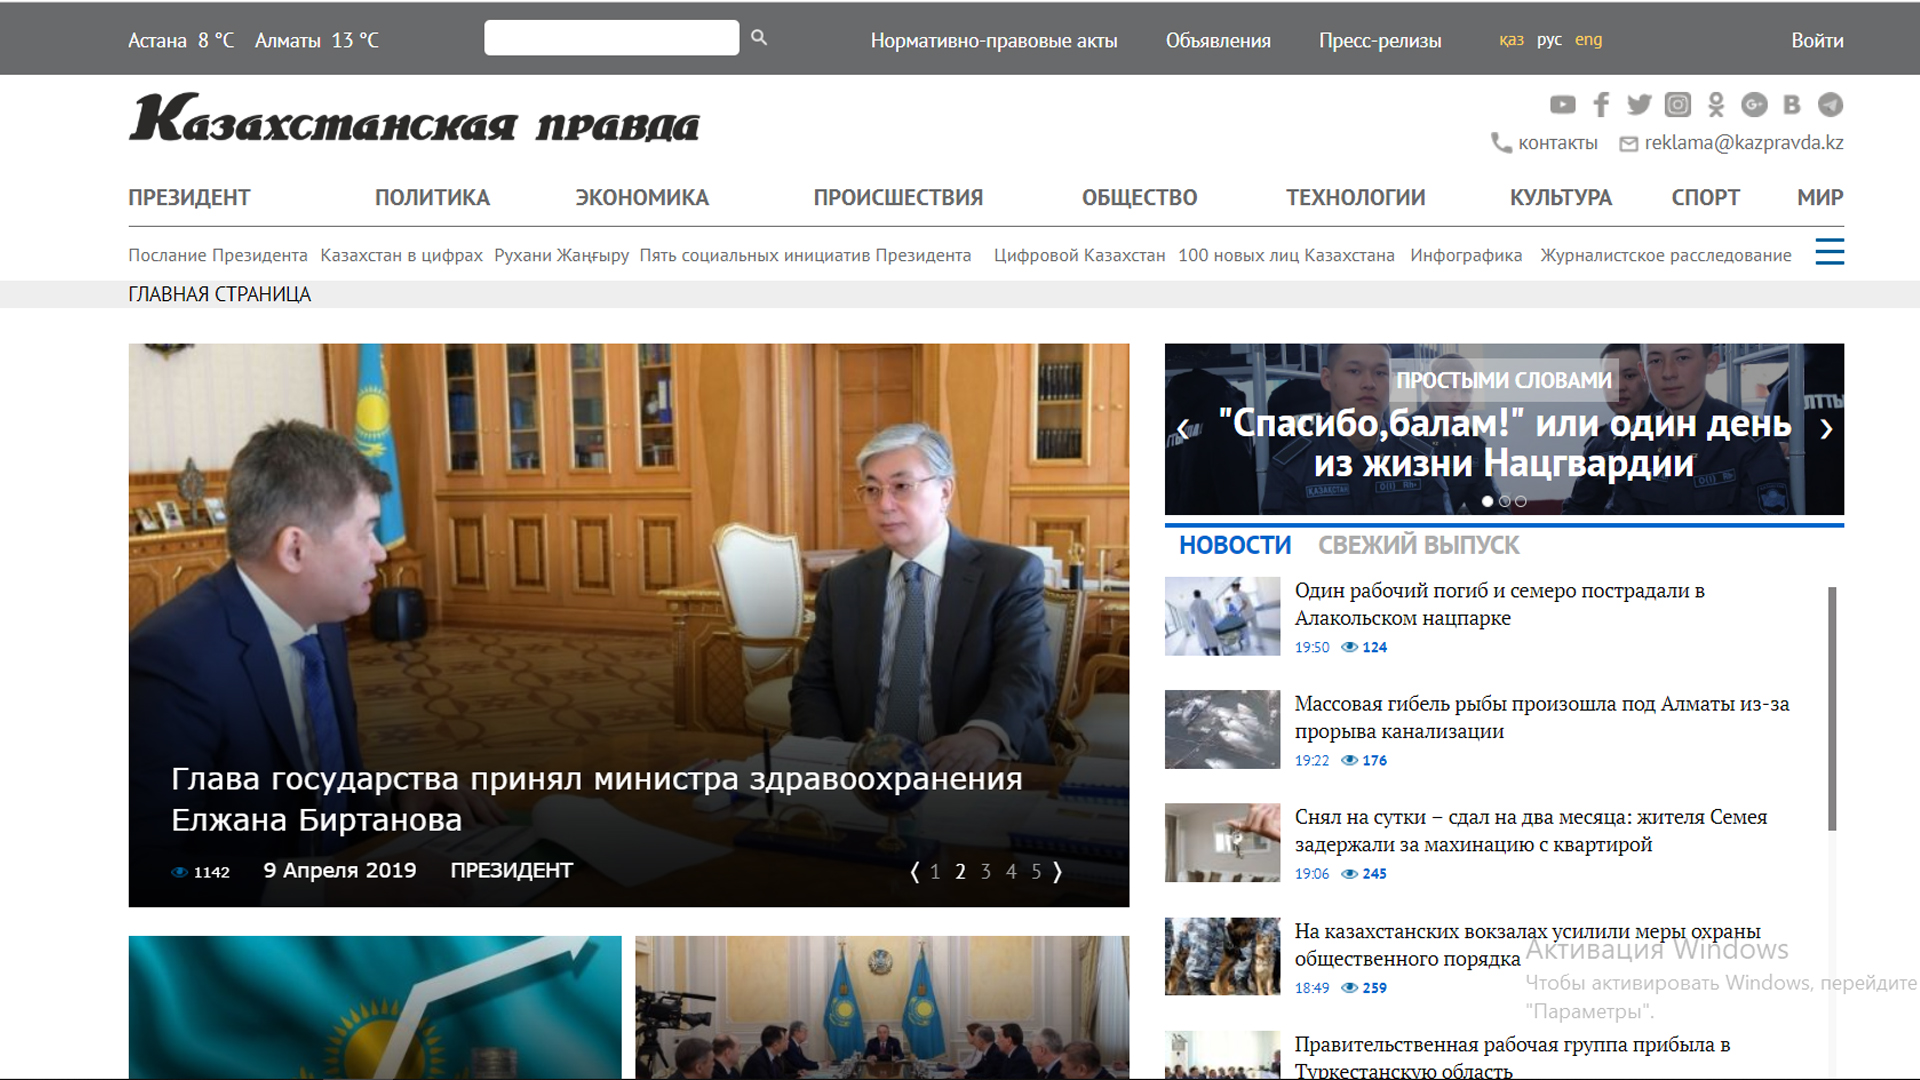Show previous banner slide arrow
The height and width of the screenshot is (1080, 1920).
point(1183,429)
